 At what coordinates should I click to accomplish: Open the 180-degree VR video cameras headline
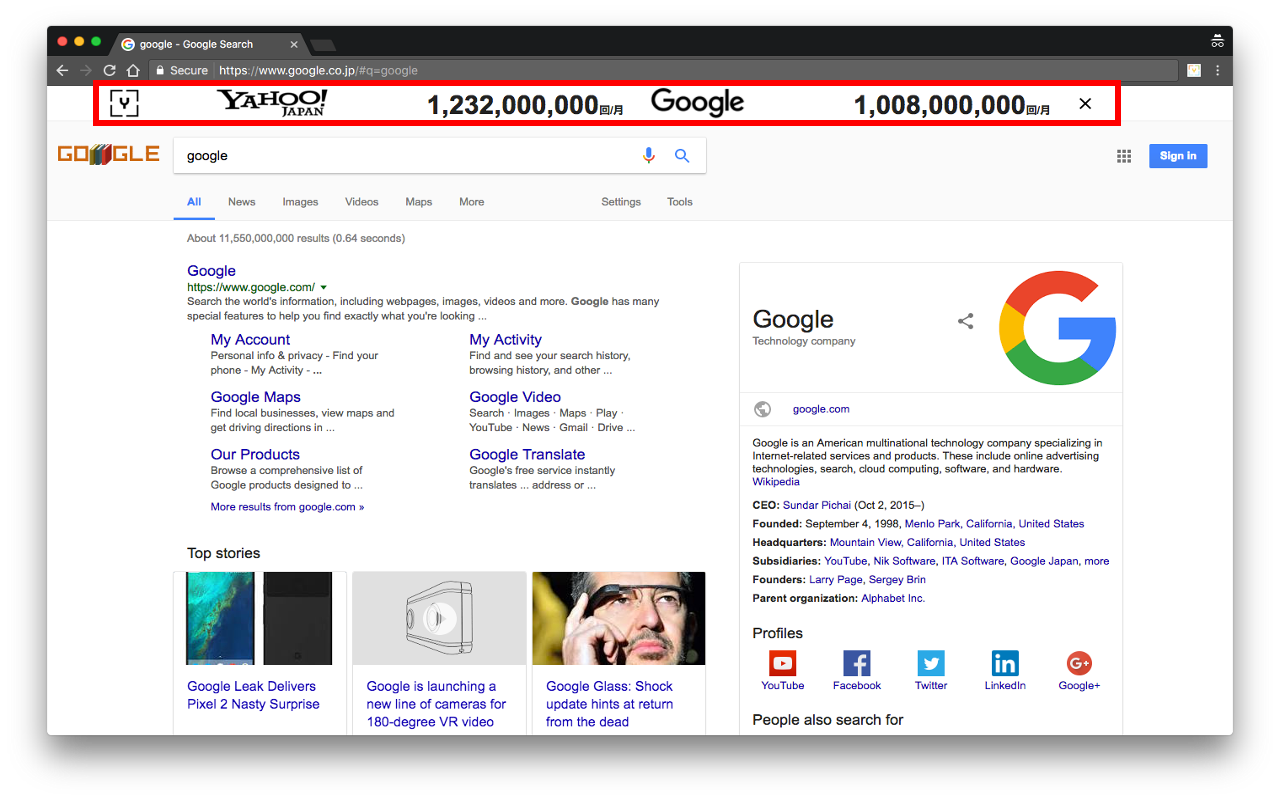436,704
